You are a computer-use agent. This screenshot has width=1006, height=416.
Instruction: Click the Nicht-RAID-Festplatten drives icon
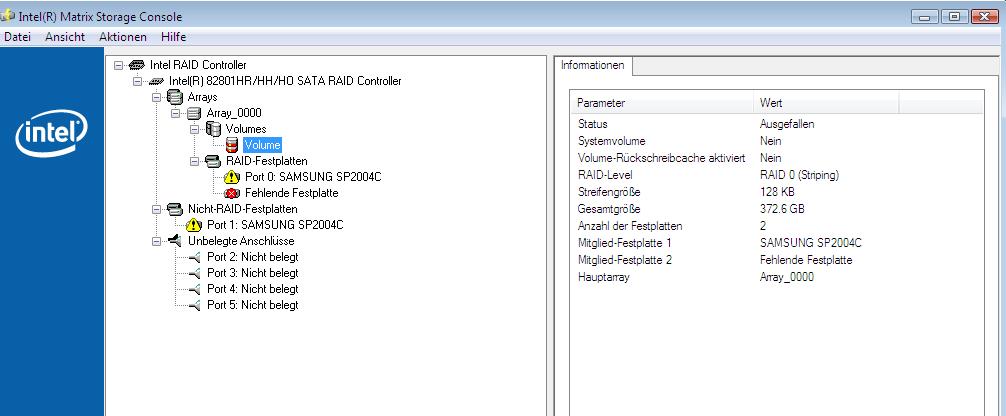pyautogui.click(x=175, y=209)
